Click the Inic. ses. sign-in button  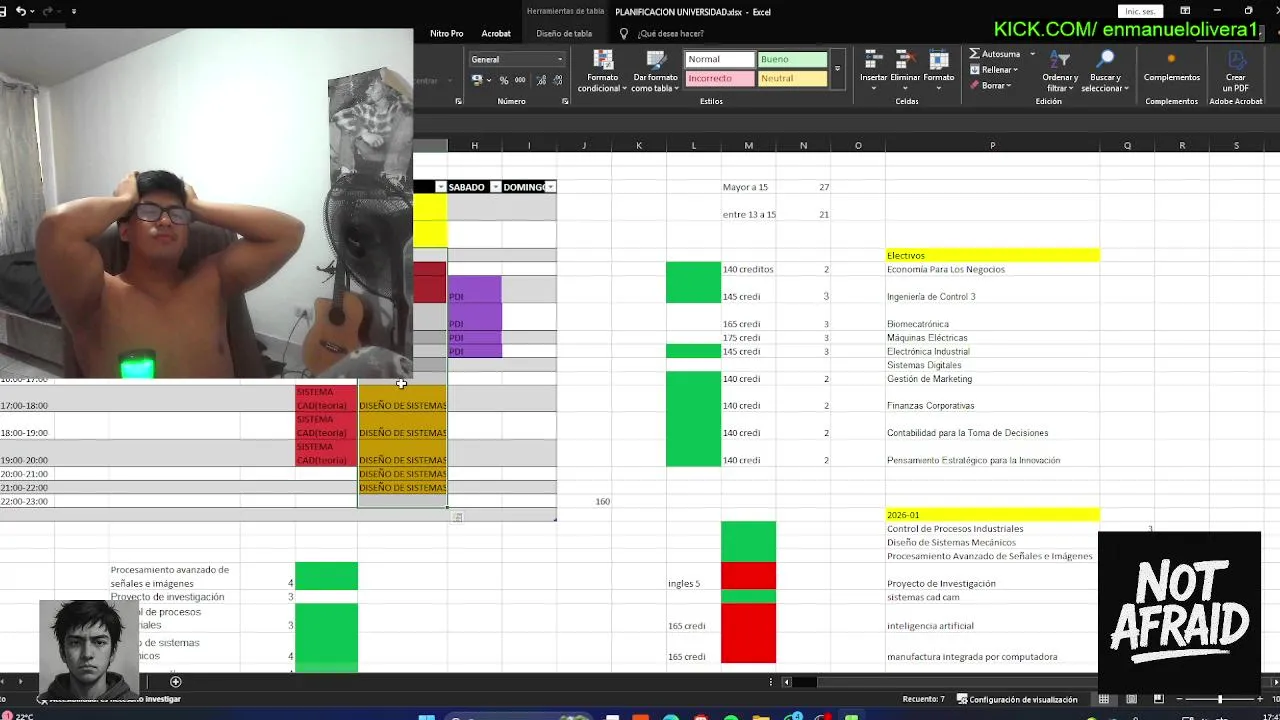click(1140, 11)
